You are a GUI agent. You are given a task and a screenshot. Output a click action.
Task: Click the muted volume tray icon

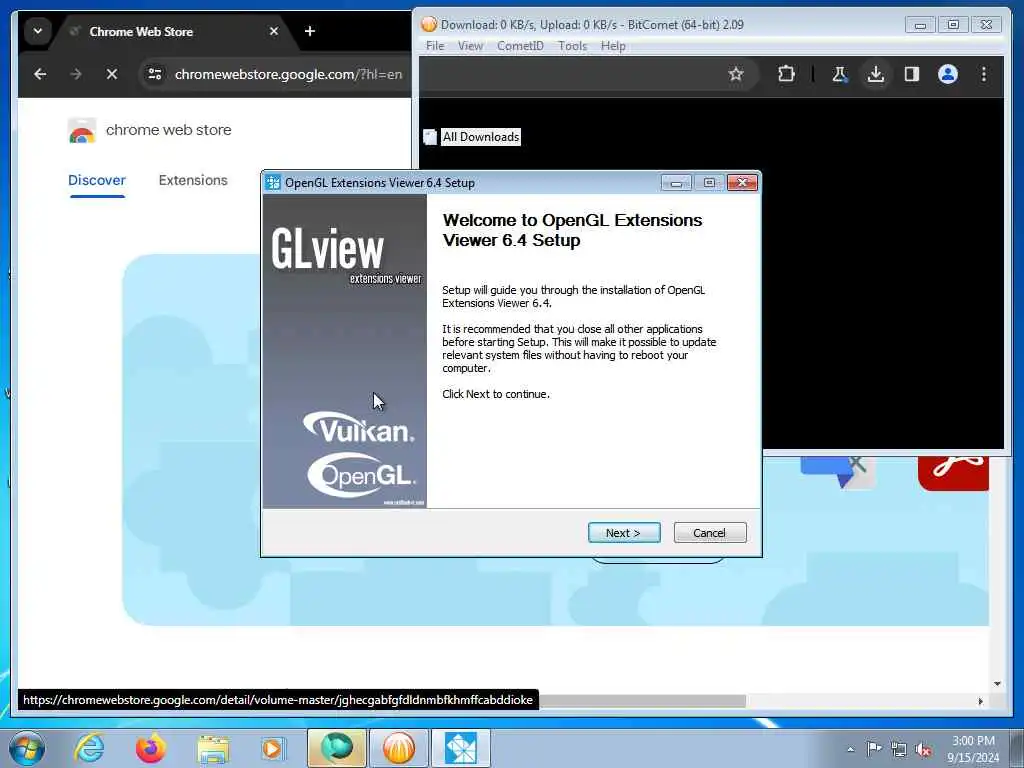923,749
